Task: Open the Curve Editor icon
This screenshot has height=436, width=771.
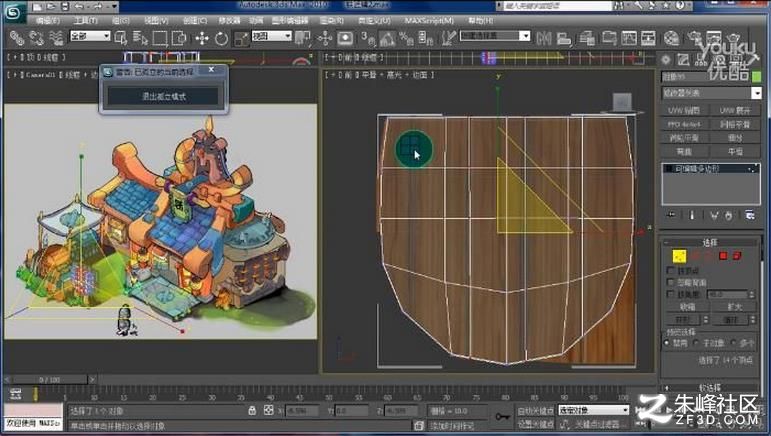Action: point(629,38)
